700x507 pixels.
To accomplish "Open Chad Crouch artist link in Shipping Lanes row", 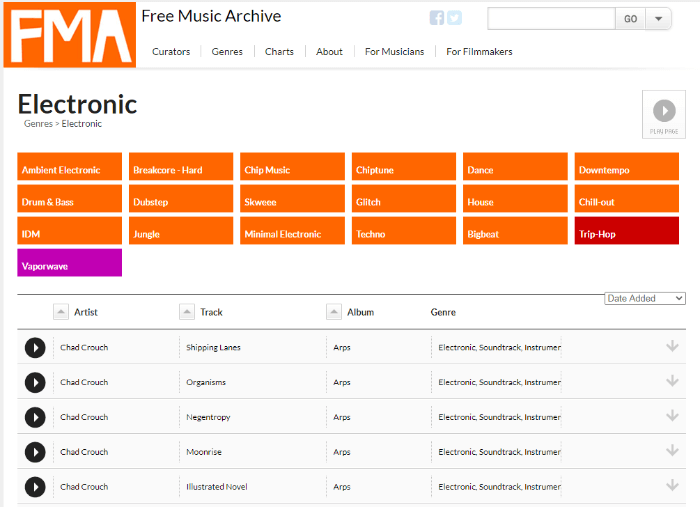I will pos(84,348).
